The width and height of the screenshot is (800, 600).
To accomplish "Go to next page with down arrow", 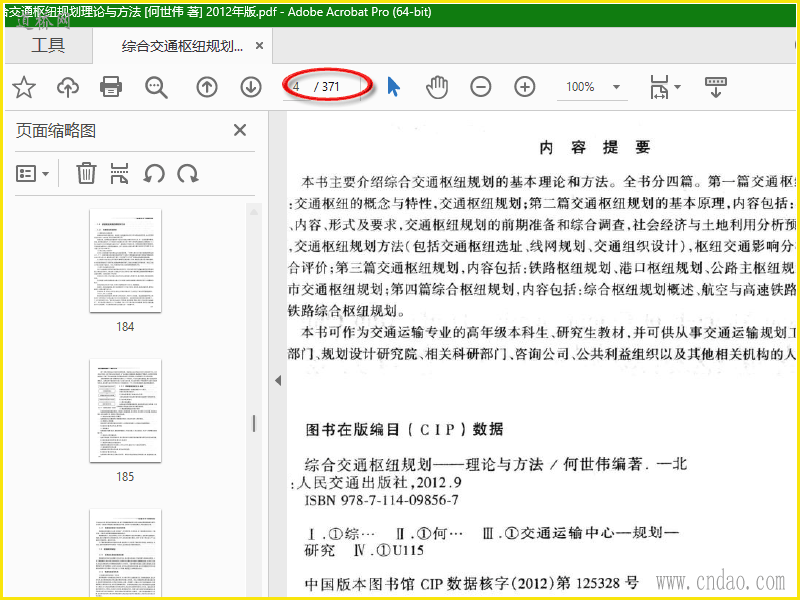I will pos(251,87).
